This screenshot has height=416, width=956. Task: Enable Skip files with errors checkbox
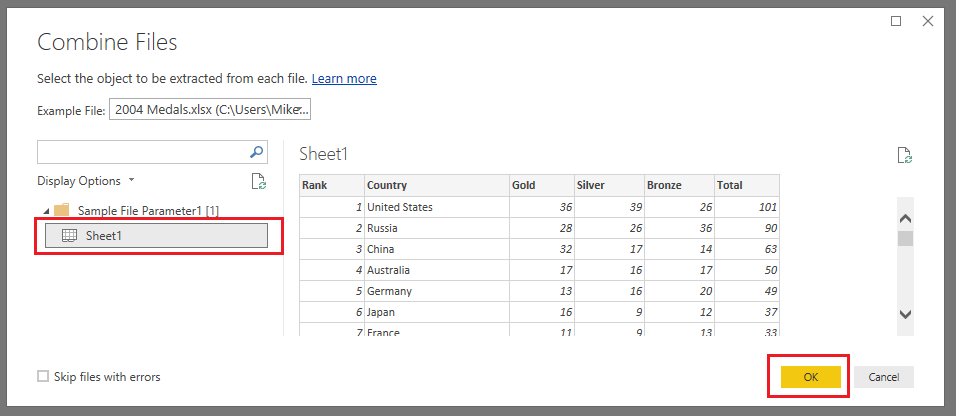(43, 376)
